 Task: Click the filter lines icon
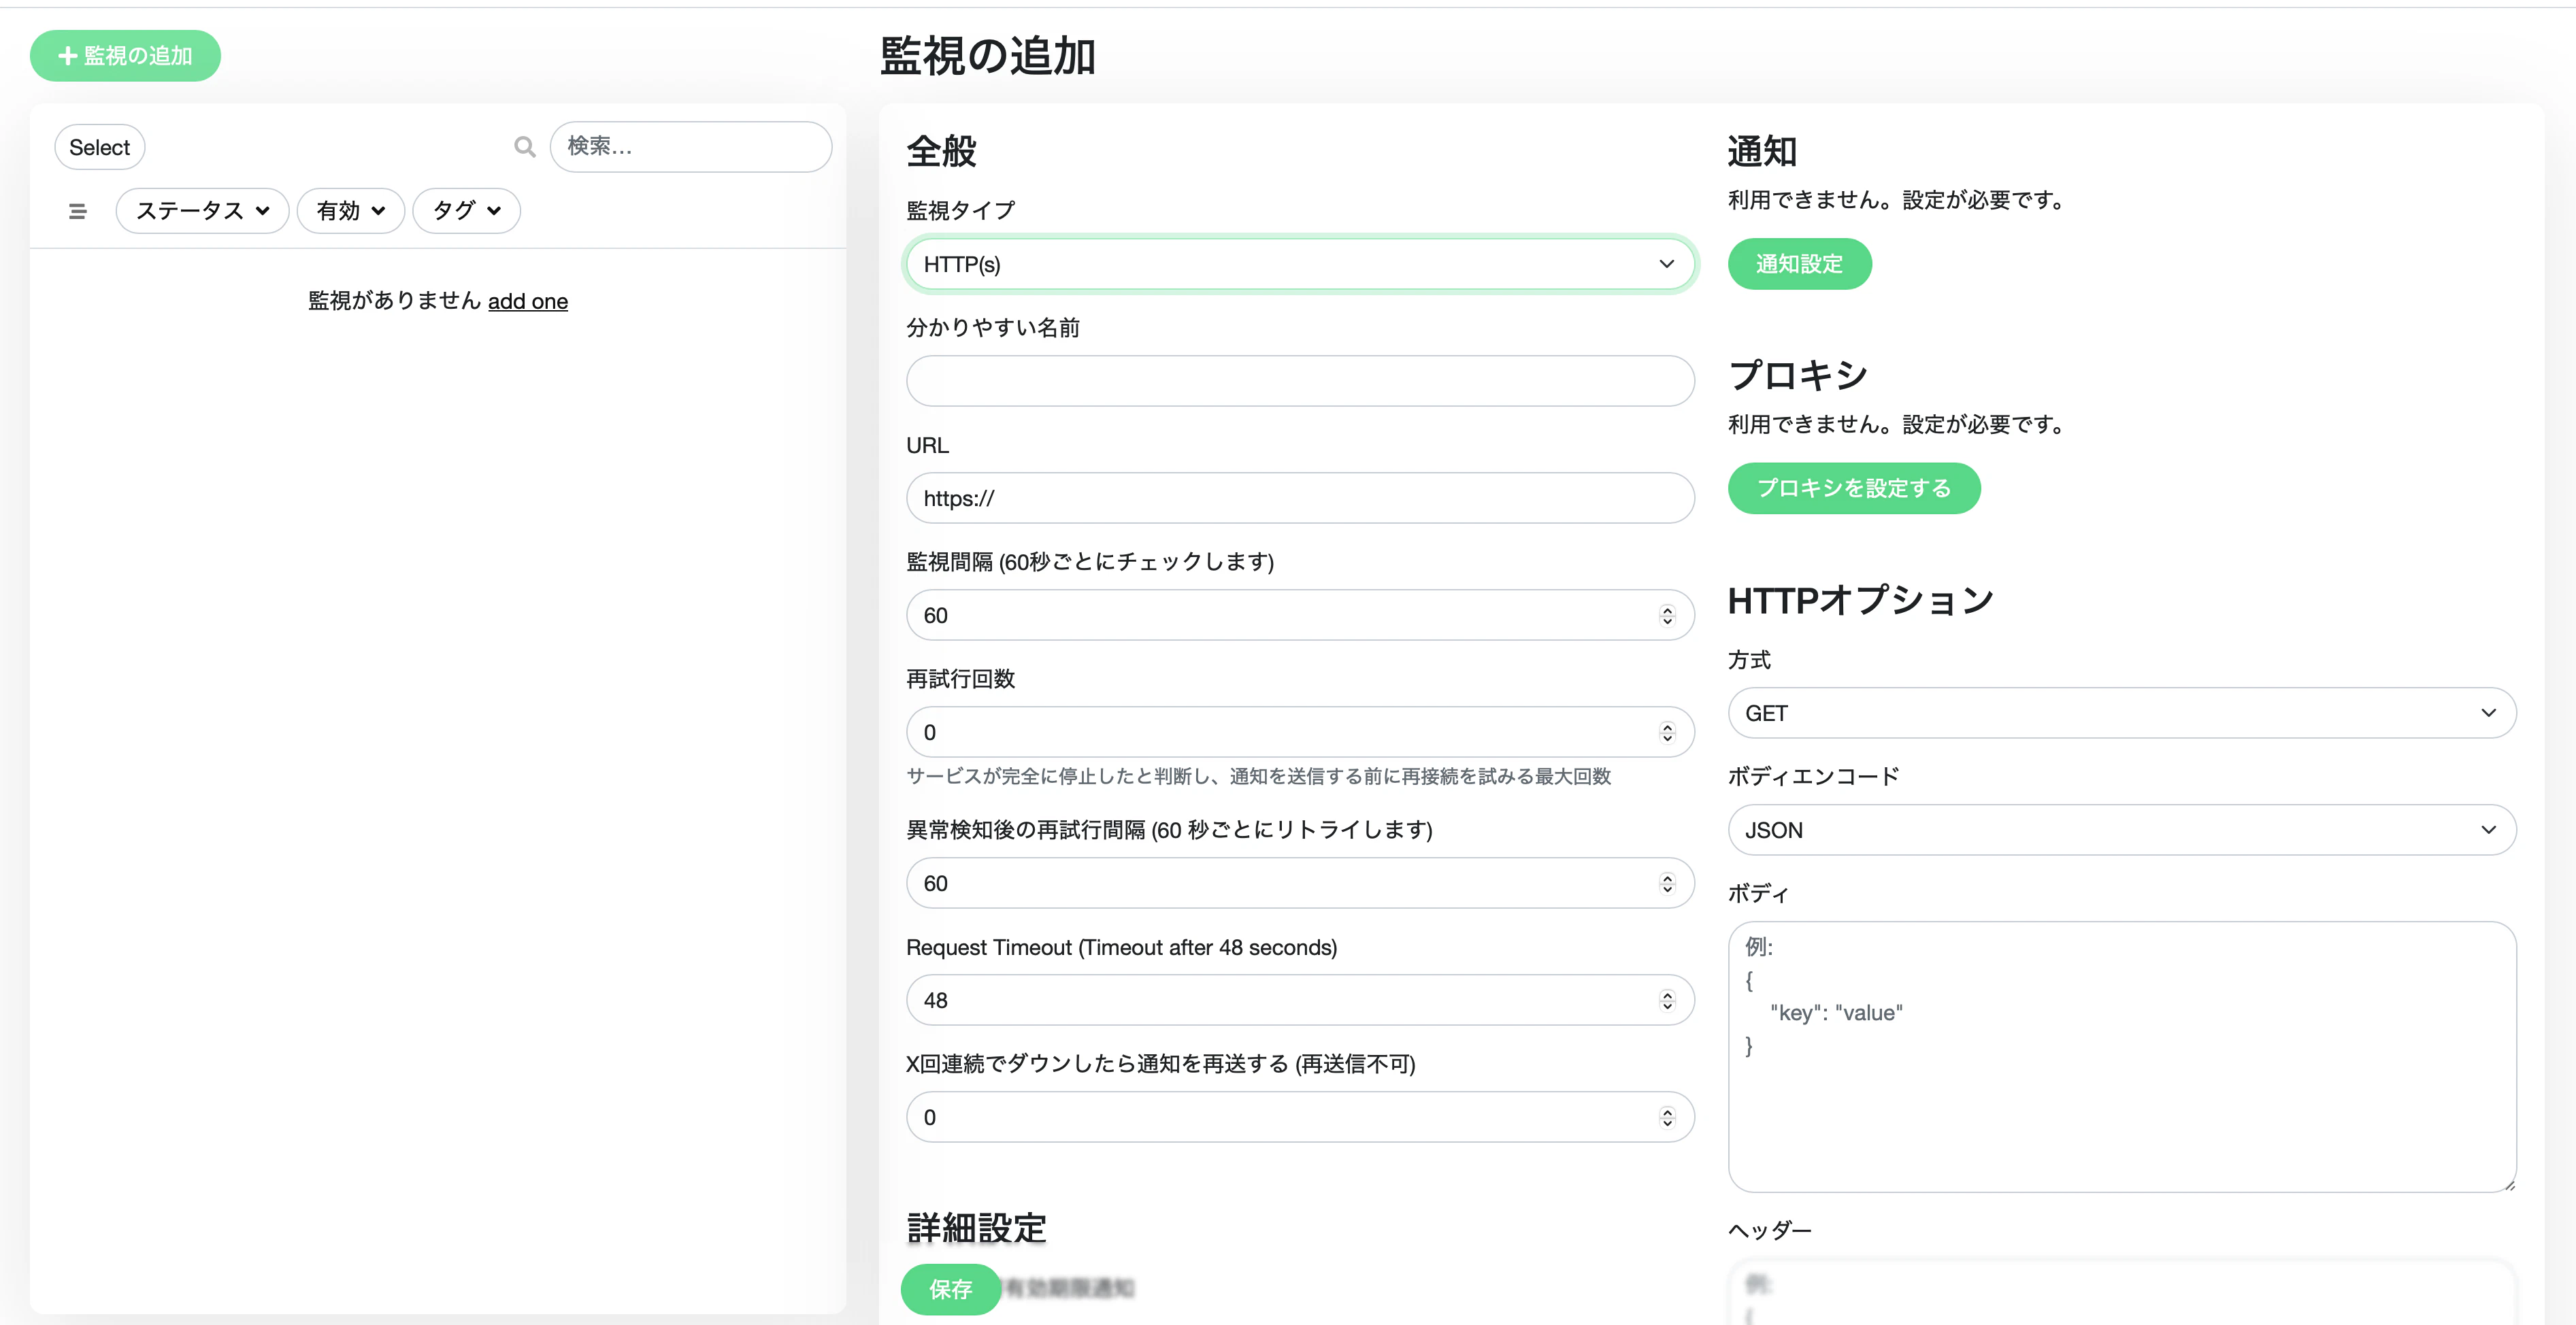(x=77, y=211)
